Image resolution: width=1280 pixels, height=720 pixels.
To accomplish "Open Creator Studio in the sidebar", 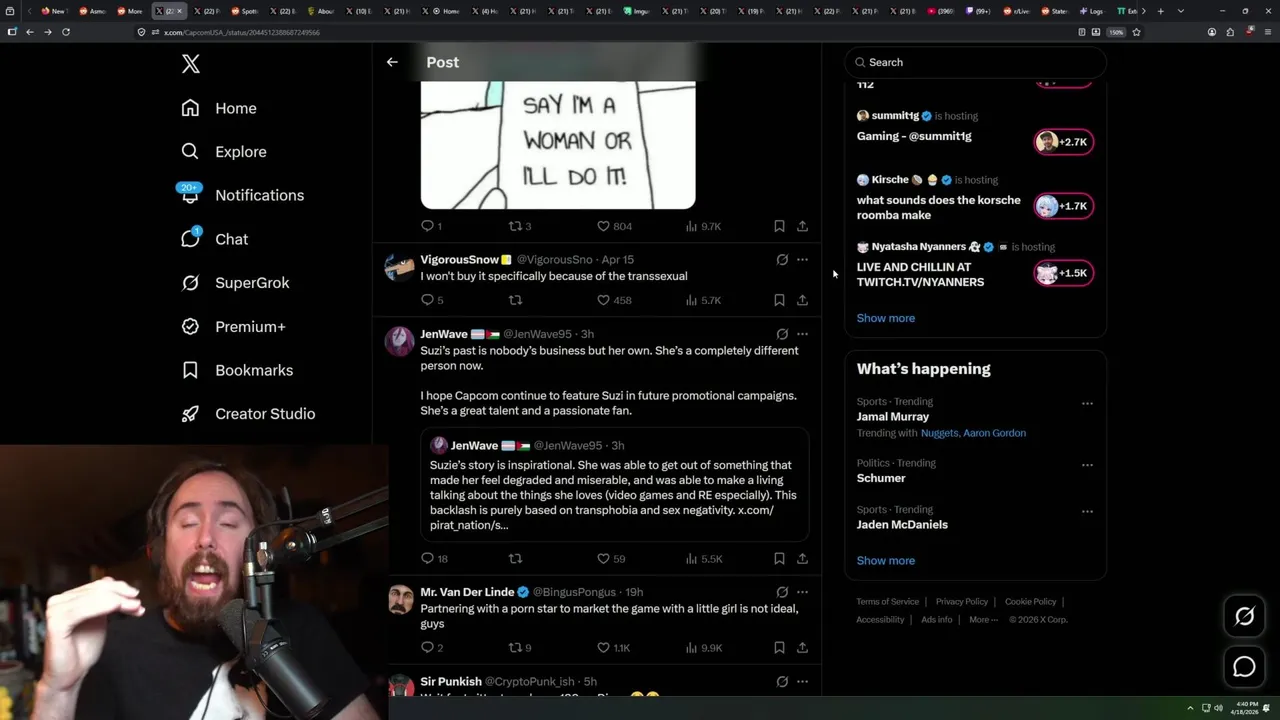I will 248,414.
